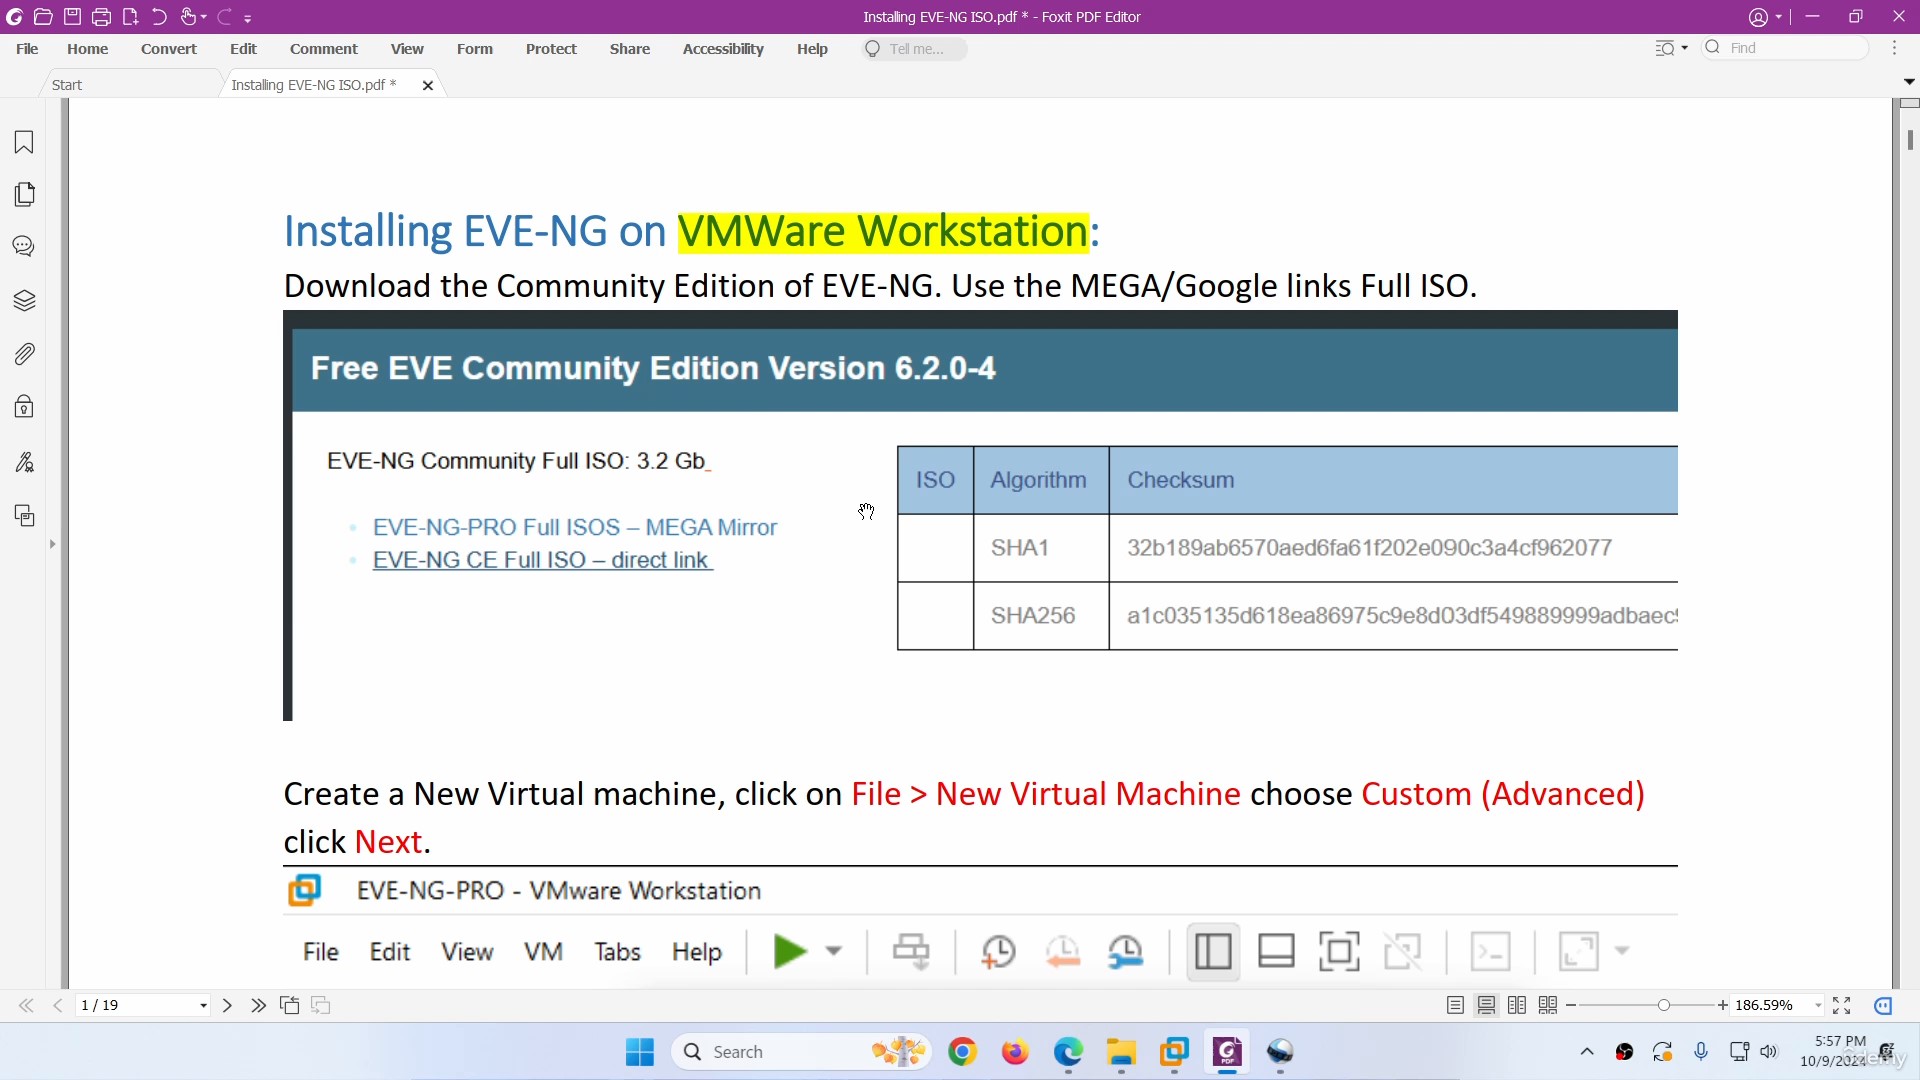Screen dimensions: 1920x1080
Task: Go to the previous page
Action: pyautogui.click(x=58, y=1005)
